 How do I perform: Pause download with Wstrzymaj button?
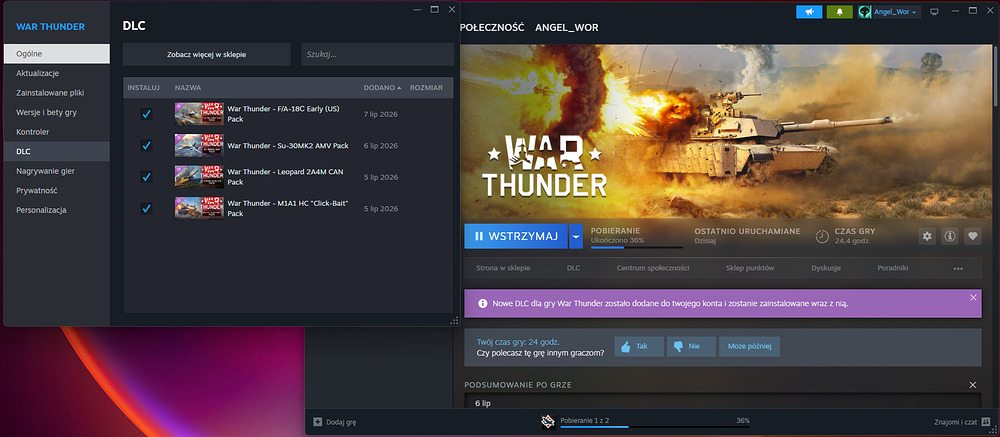coord(516,236)
